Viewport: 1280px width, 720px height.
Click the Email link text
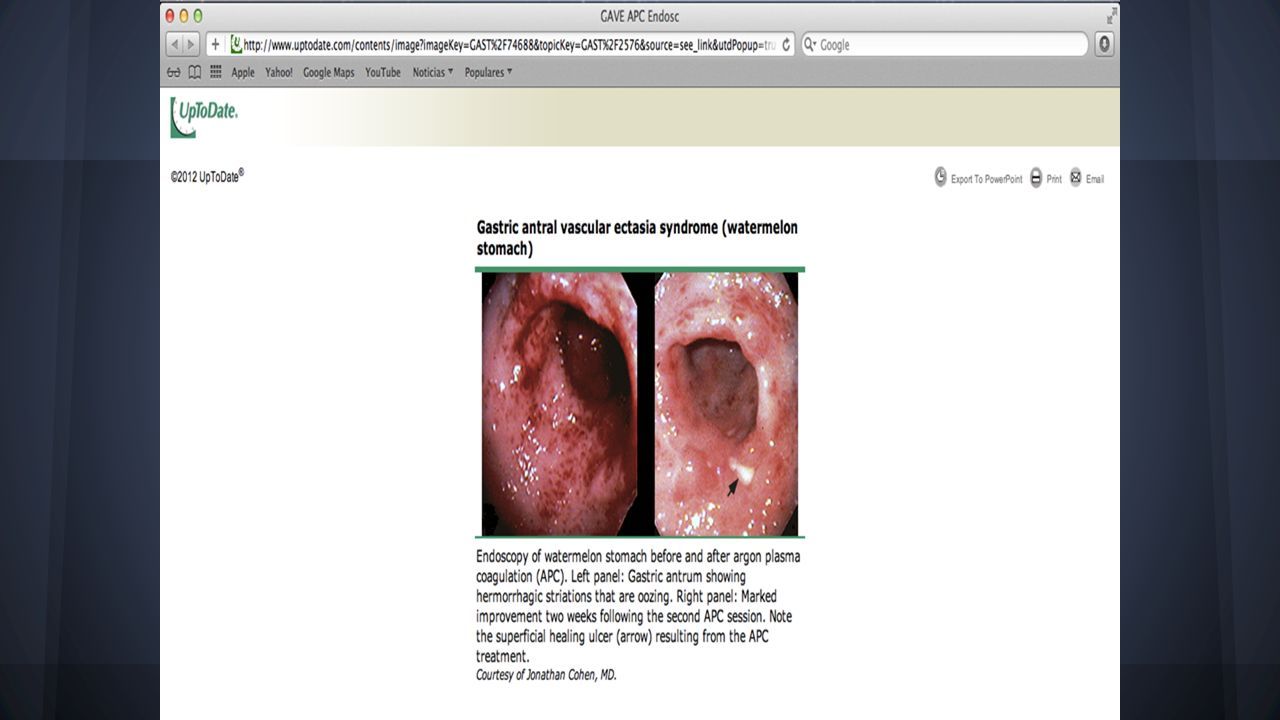pyautogui.click(x=1095, y=179)
